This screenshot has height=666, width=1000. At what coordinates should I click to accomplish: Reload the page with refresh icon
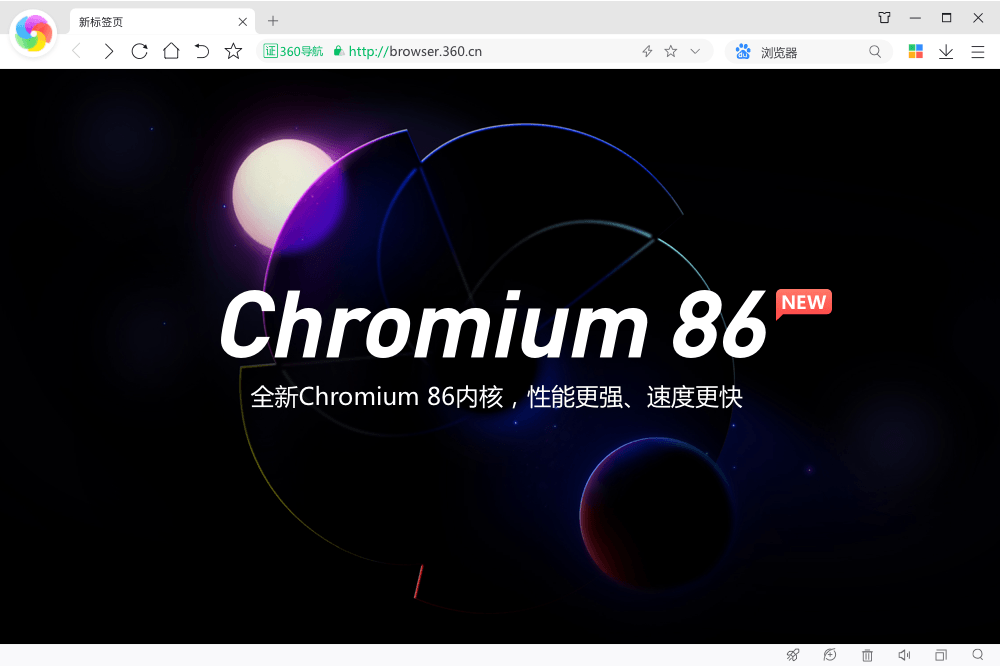point(140,51)
